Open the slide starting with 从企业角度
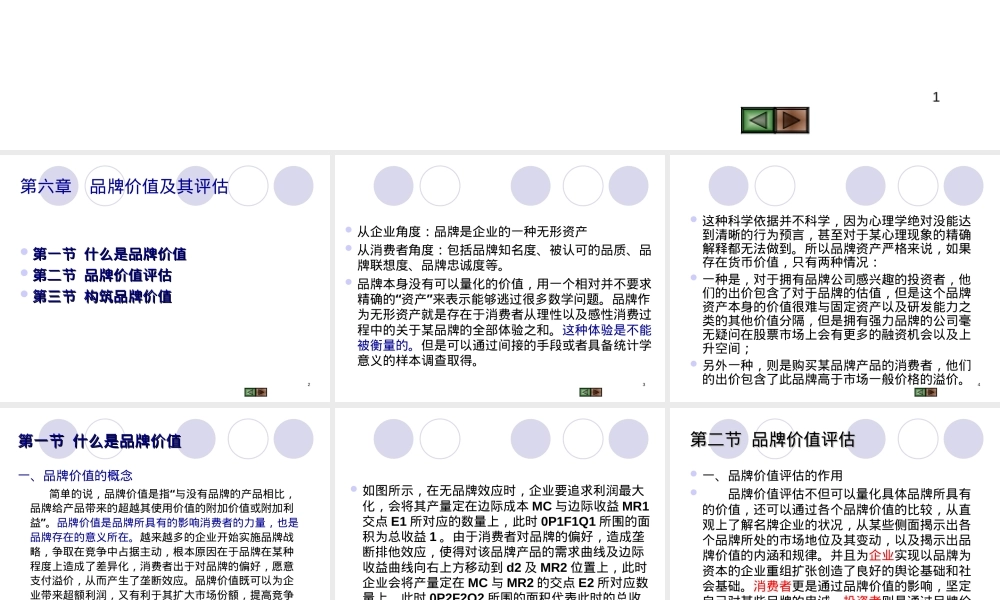Screen dimensions: 1000x600 click(499, 278)
